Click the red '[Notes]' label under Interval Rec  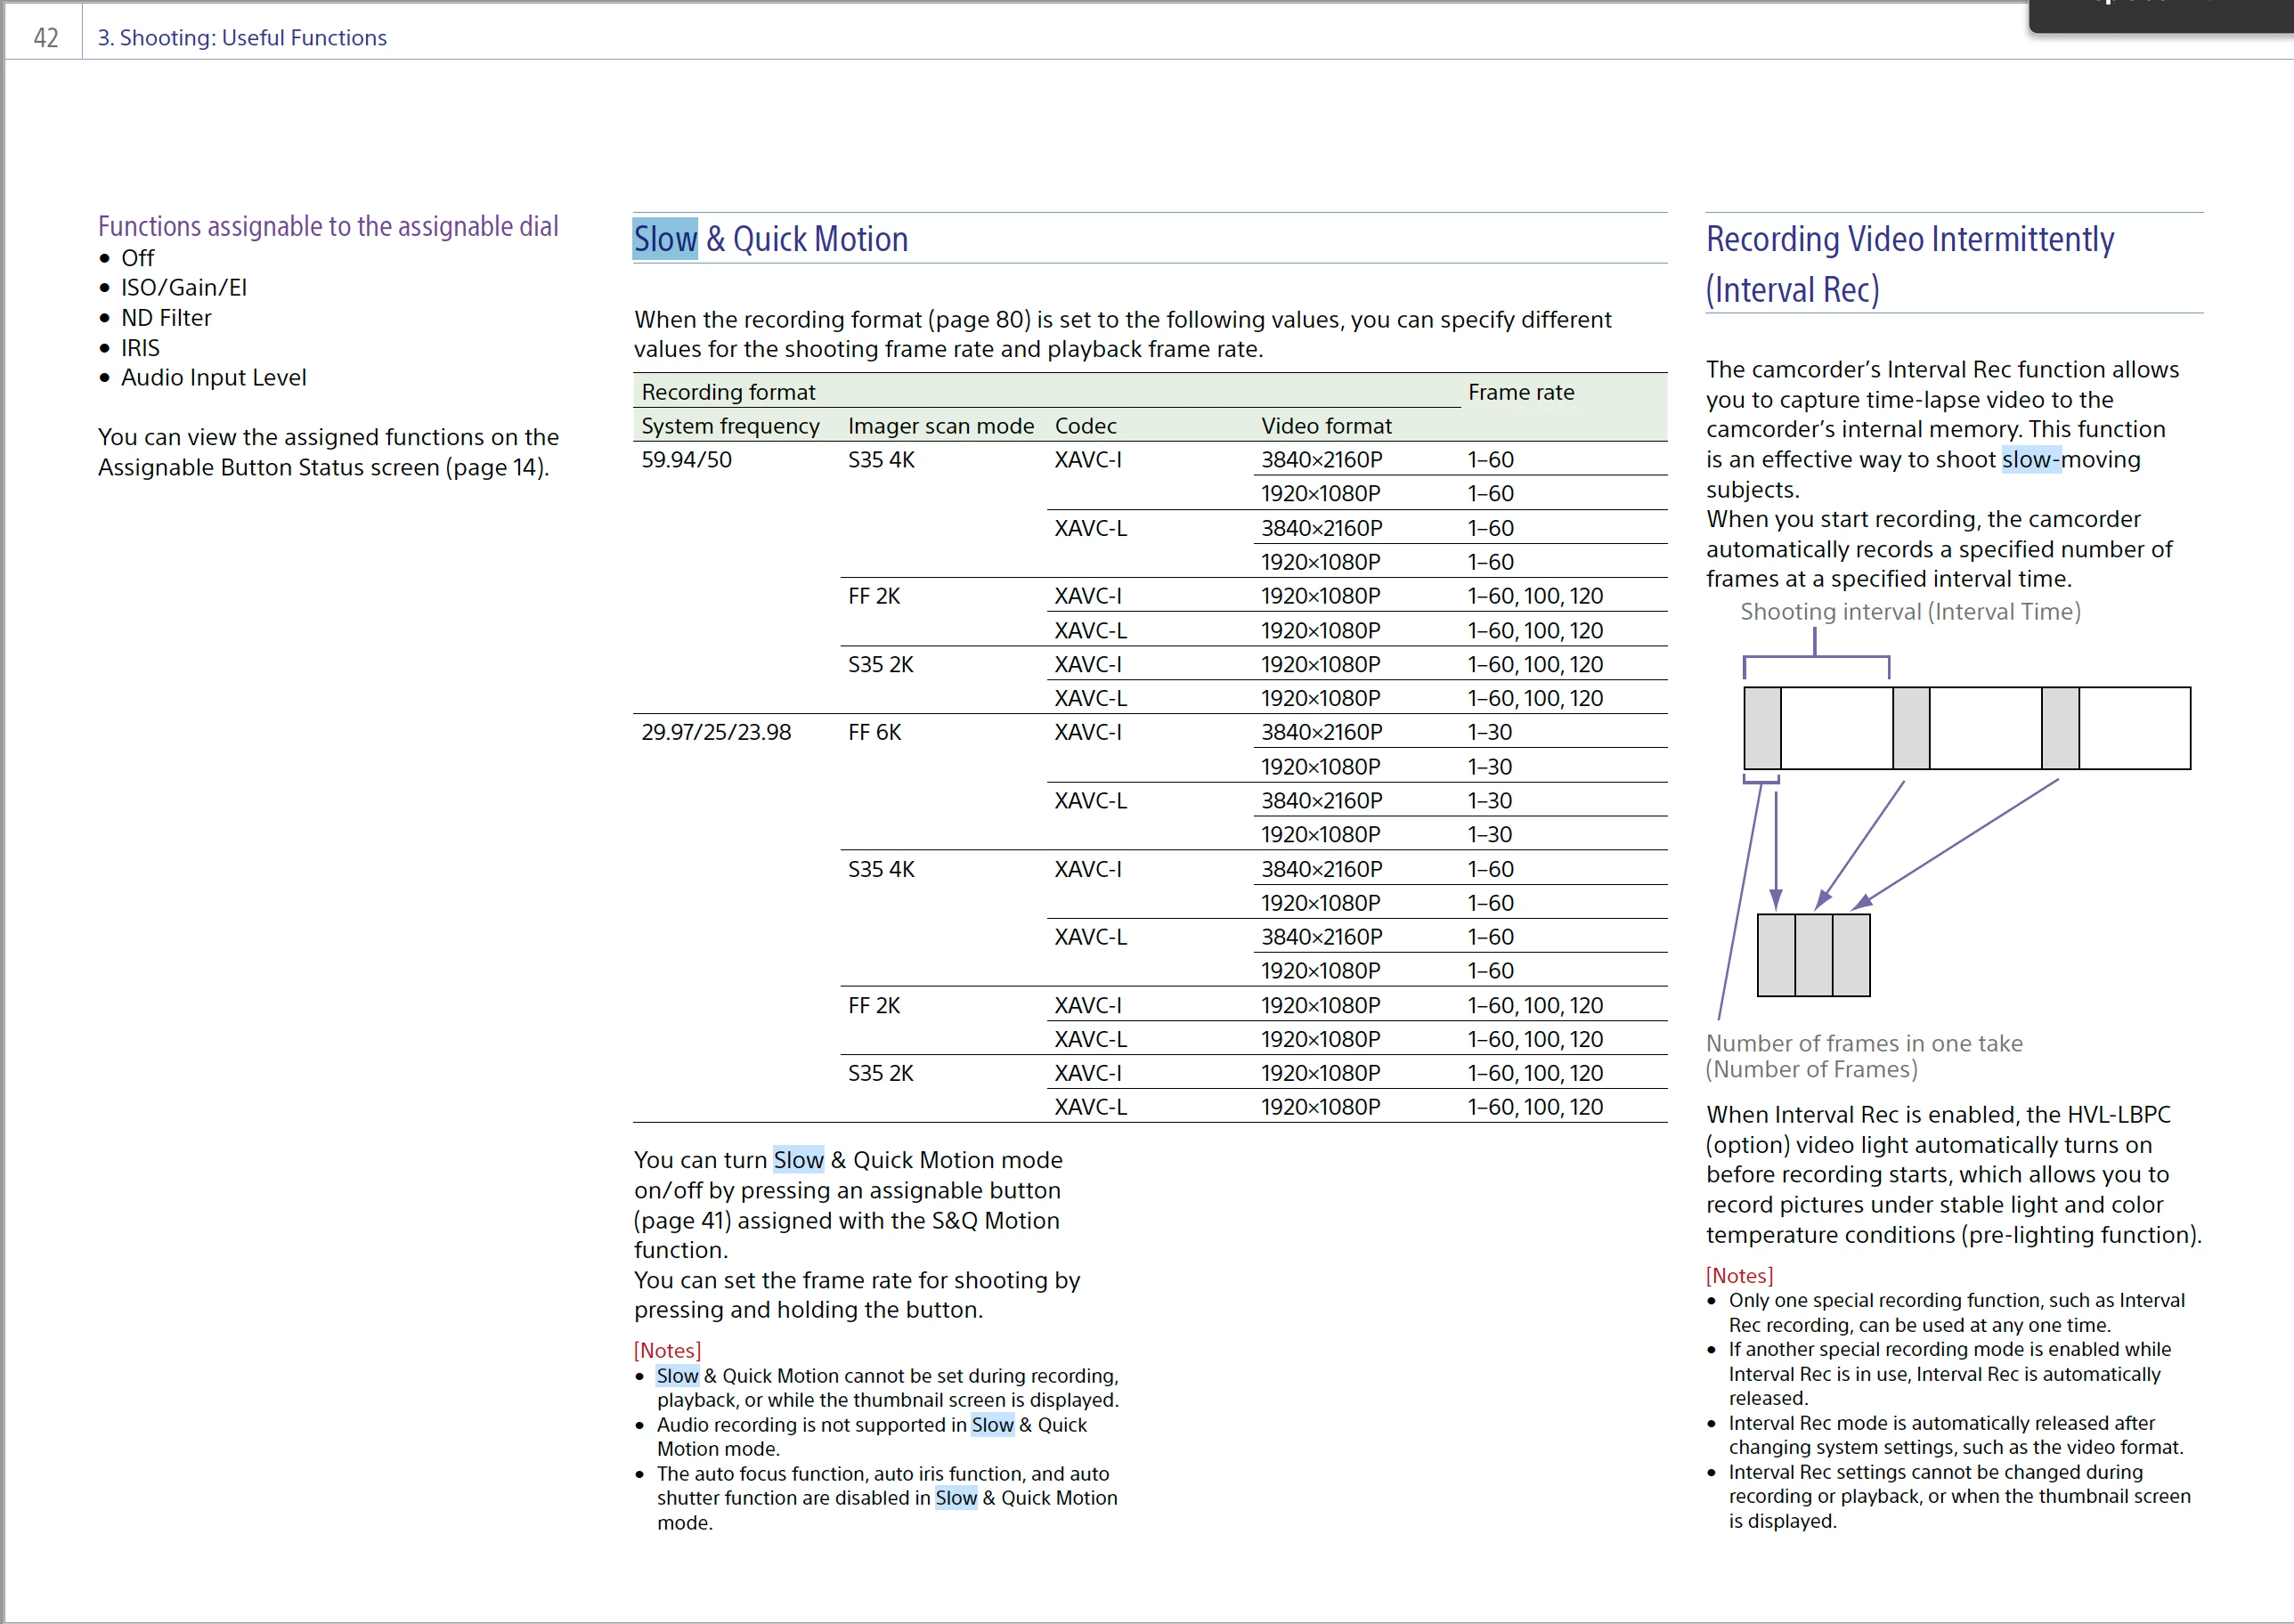[x=1739, y=1276]
